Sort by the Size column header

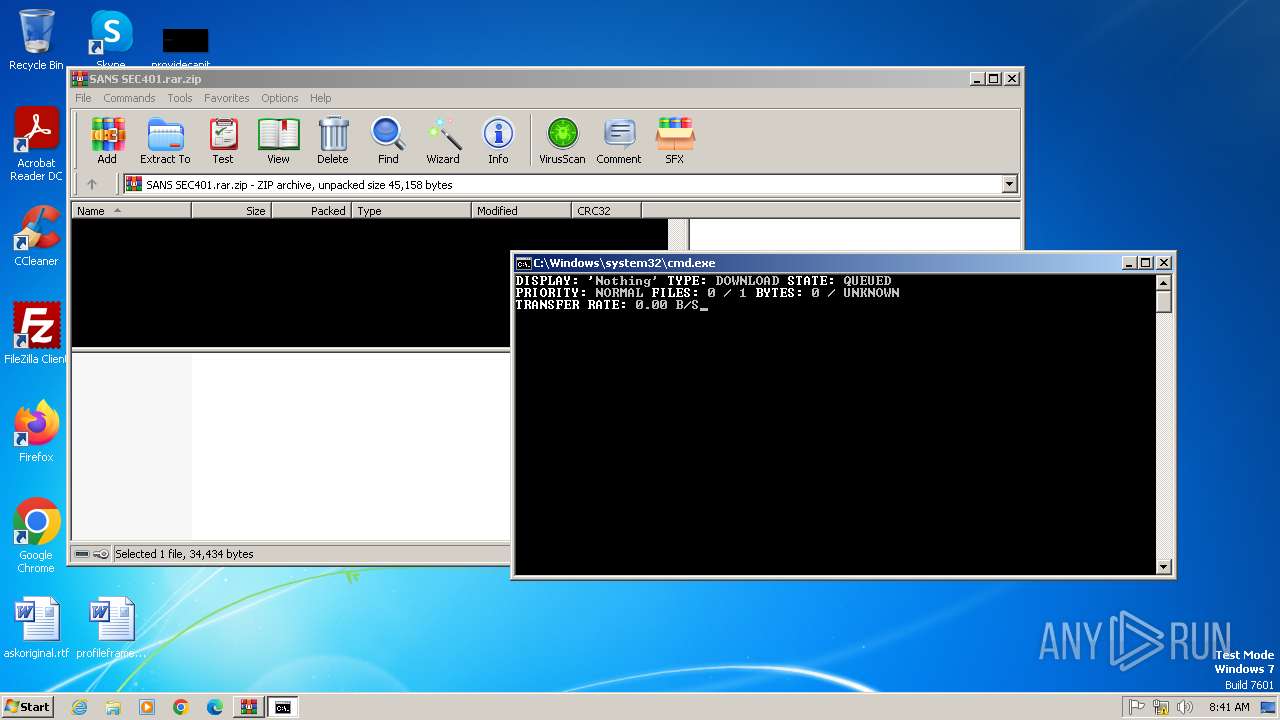coord(231,211)
